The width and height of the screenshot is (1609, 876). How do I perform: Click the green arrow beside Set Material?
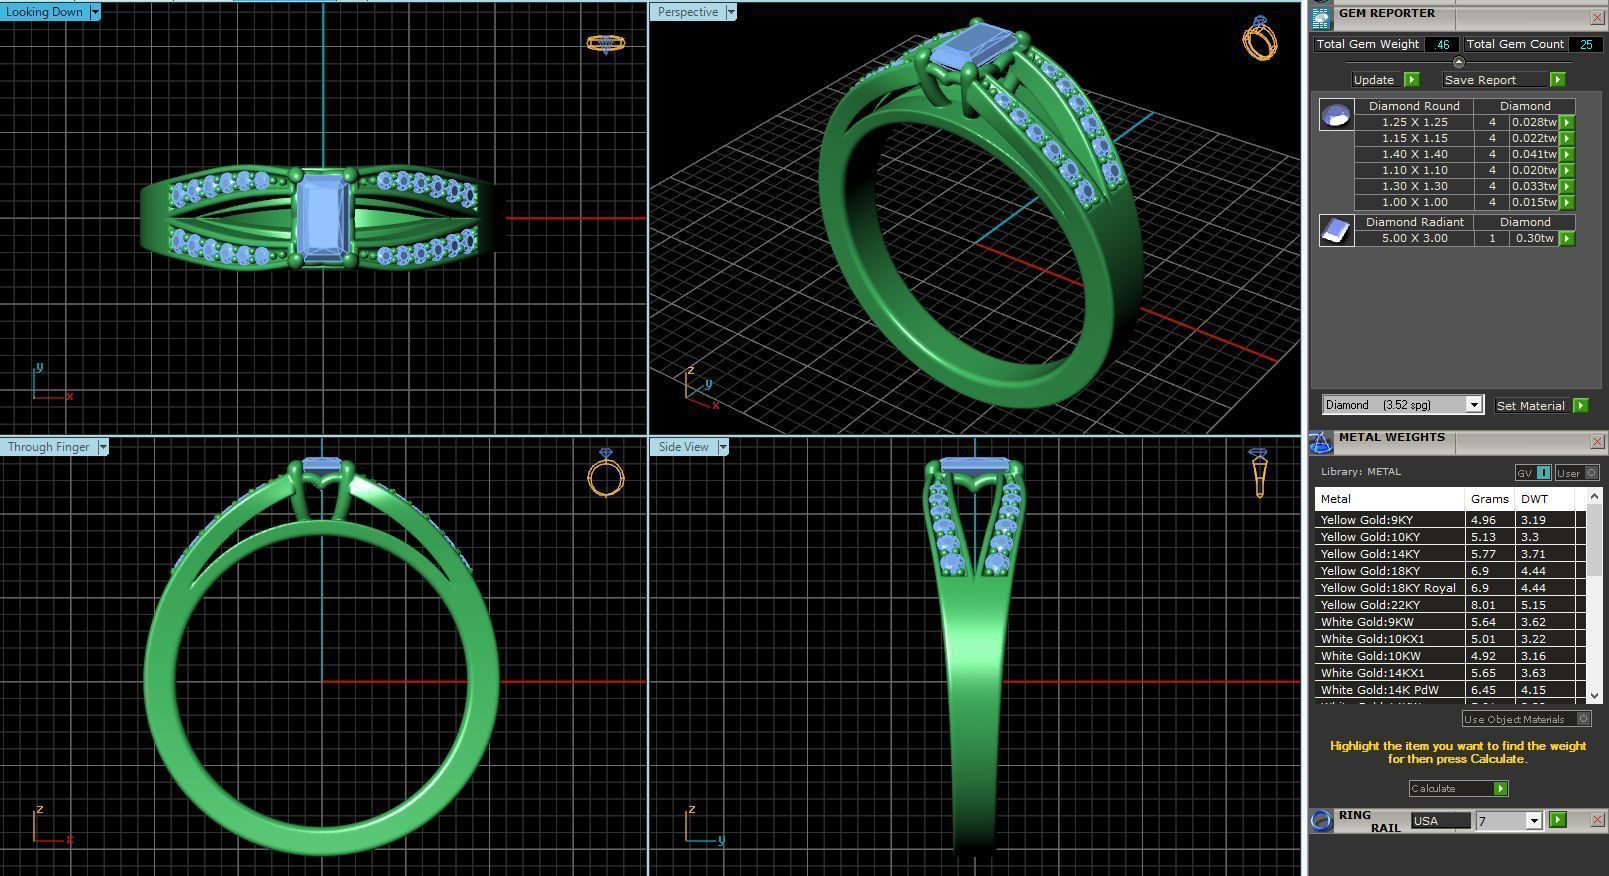(1580, 405)
